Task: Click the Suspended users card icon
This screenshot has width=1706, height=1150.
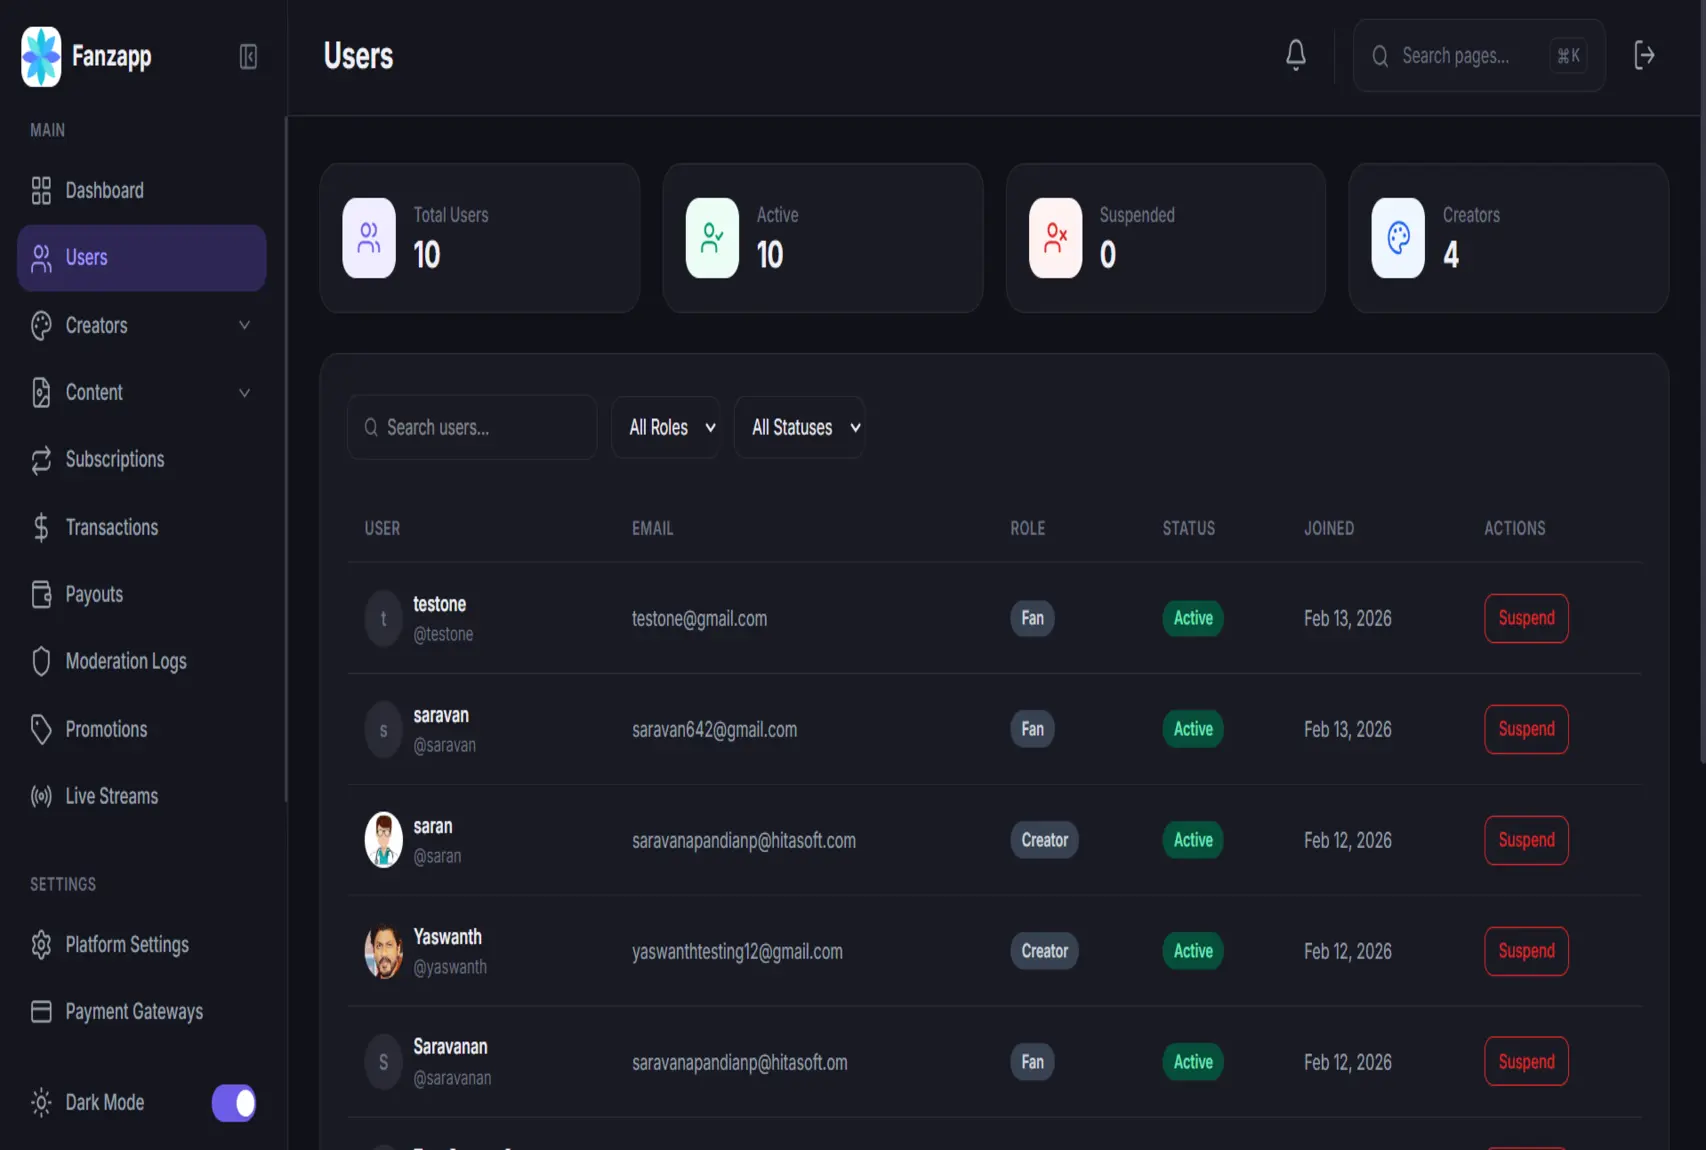Action: (x=1055, y=238)
